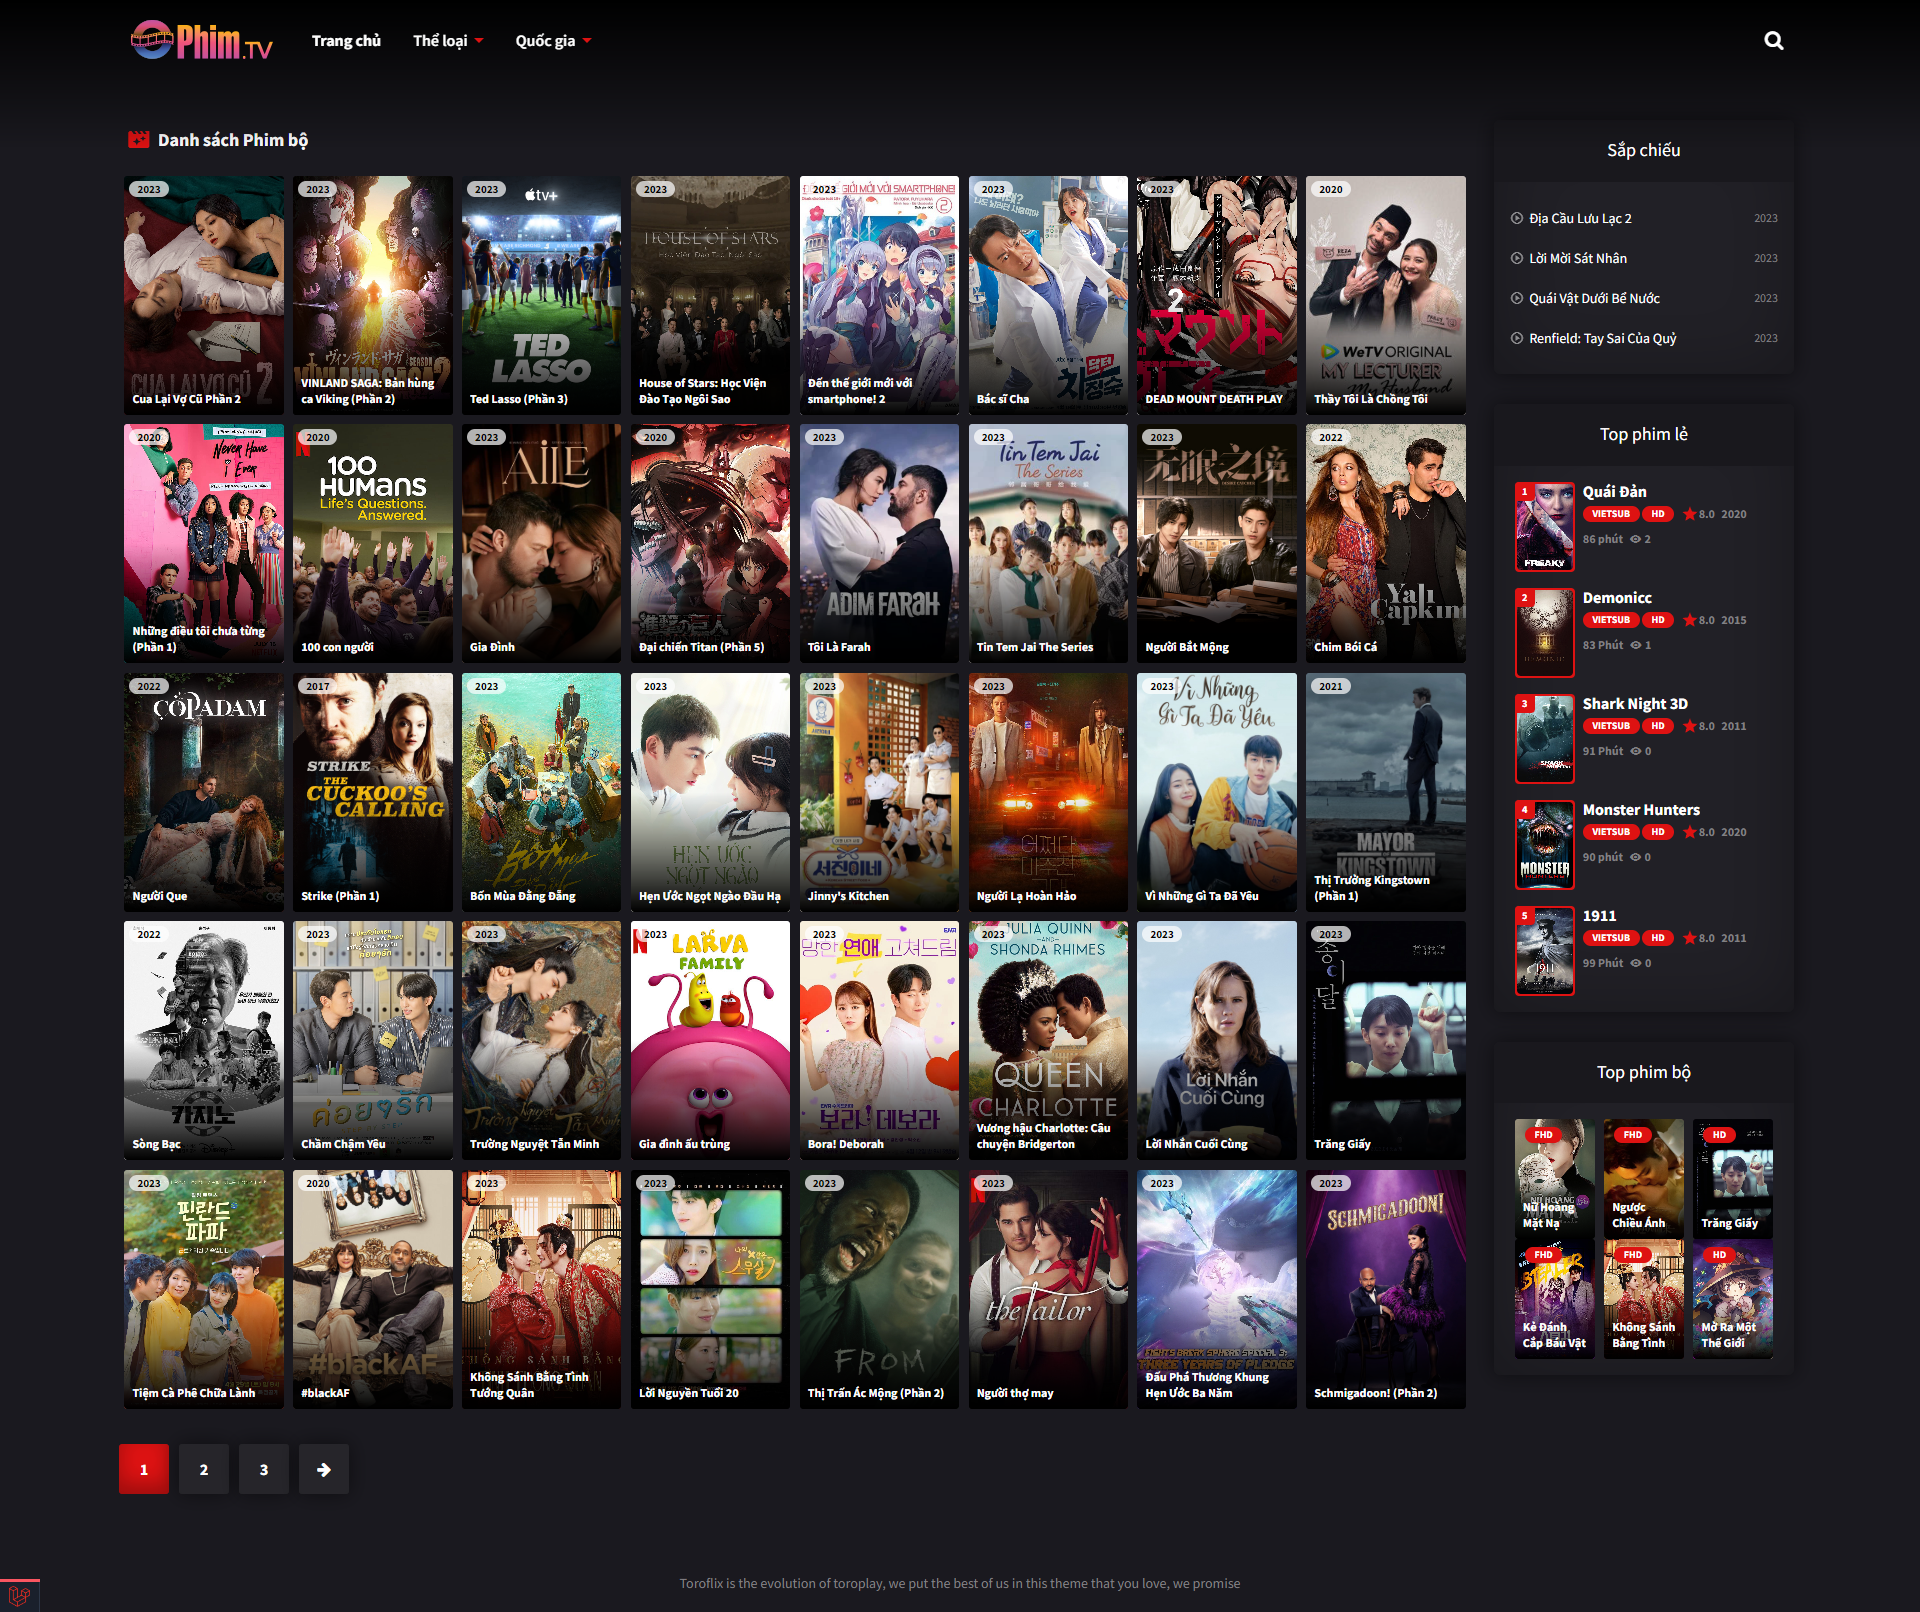Click the VIETSUB badge on Shark Night 3D
The image size is (1920, 1612).
[1610, 726]
